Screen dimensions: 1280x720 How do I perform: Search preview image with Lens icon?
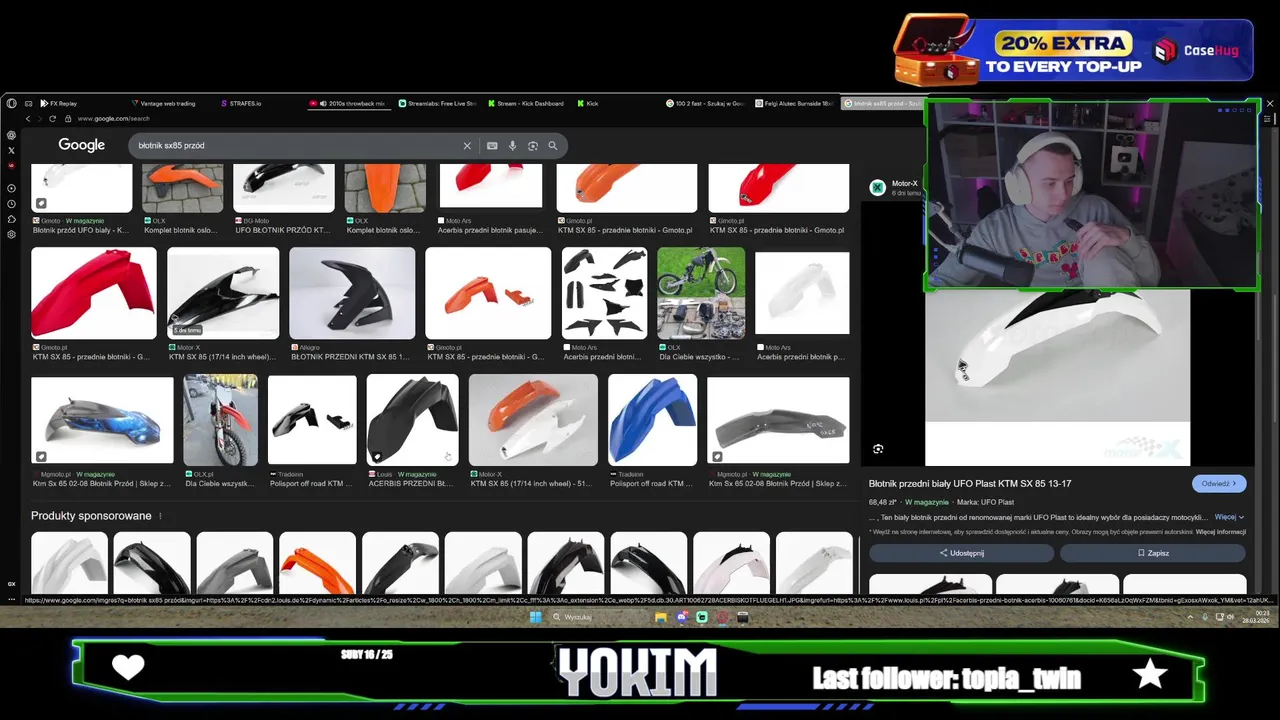878,449
